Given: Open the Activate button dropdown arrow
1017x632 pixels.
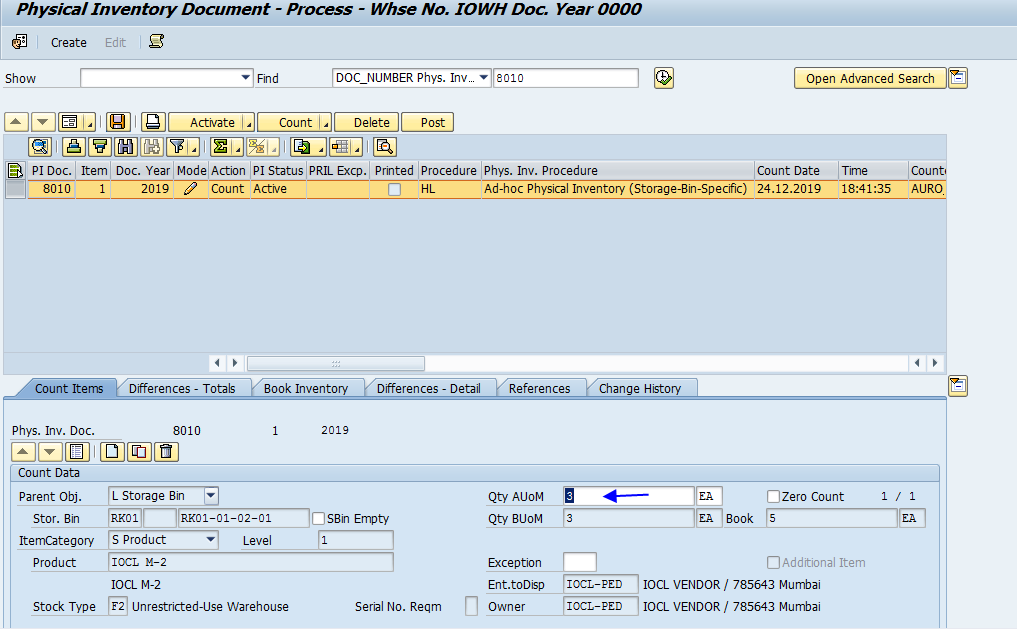Looking at the screenshot, I should [249, 123].
